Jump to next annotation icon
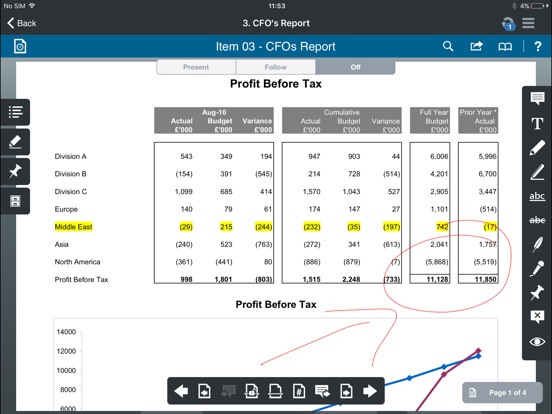552x414 pixels. 322,391
